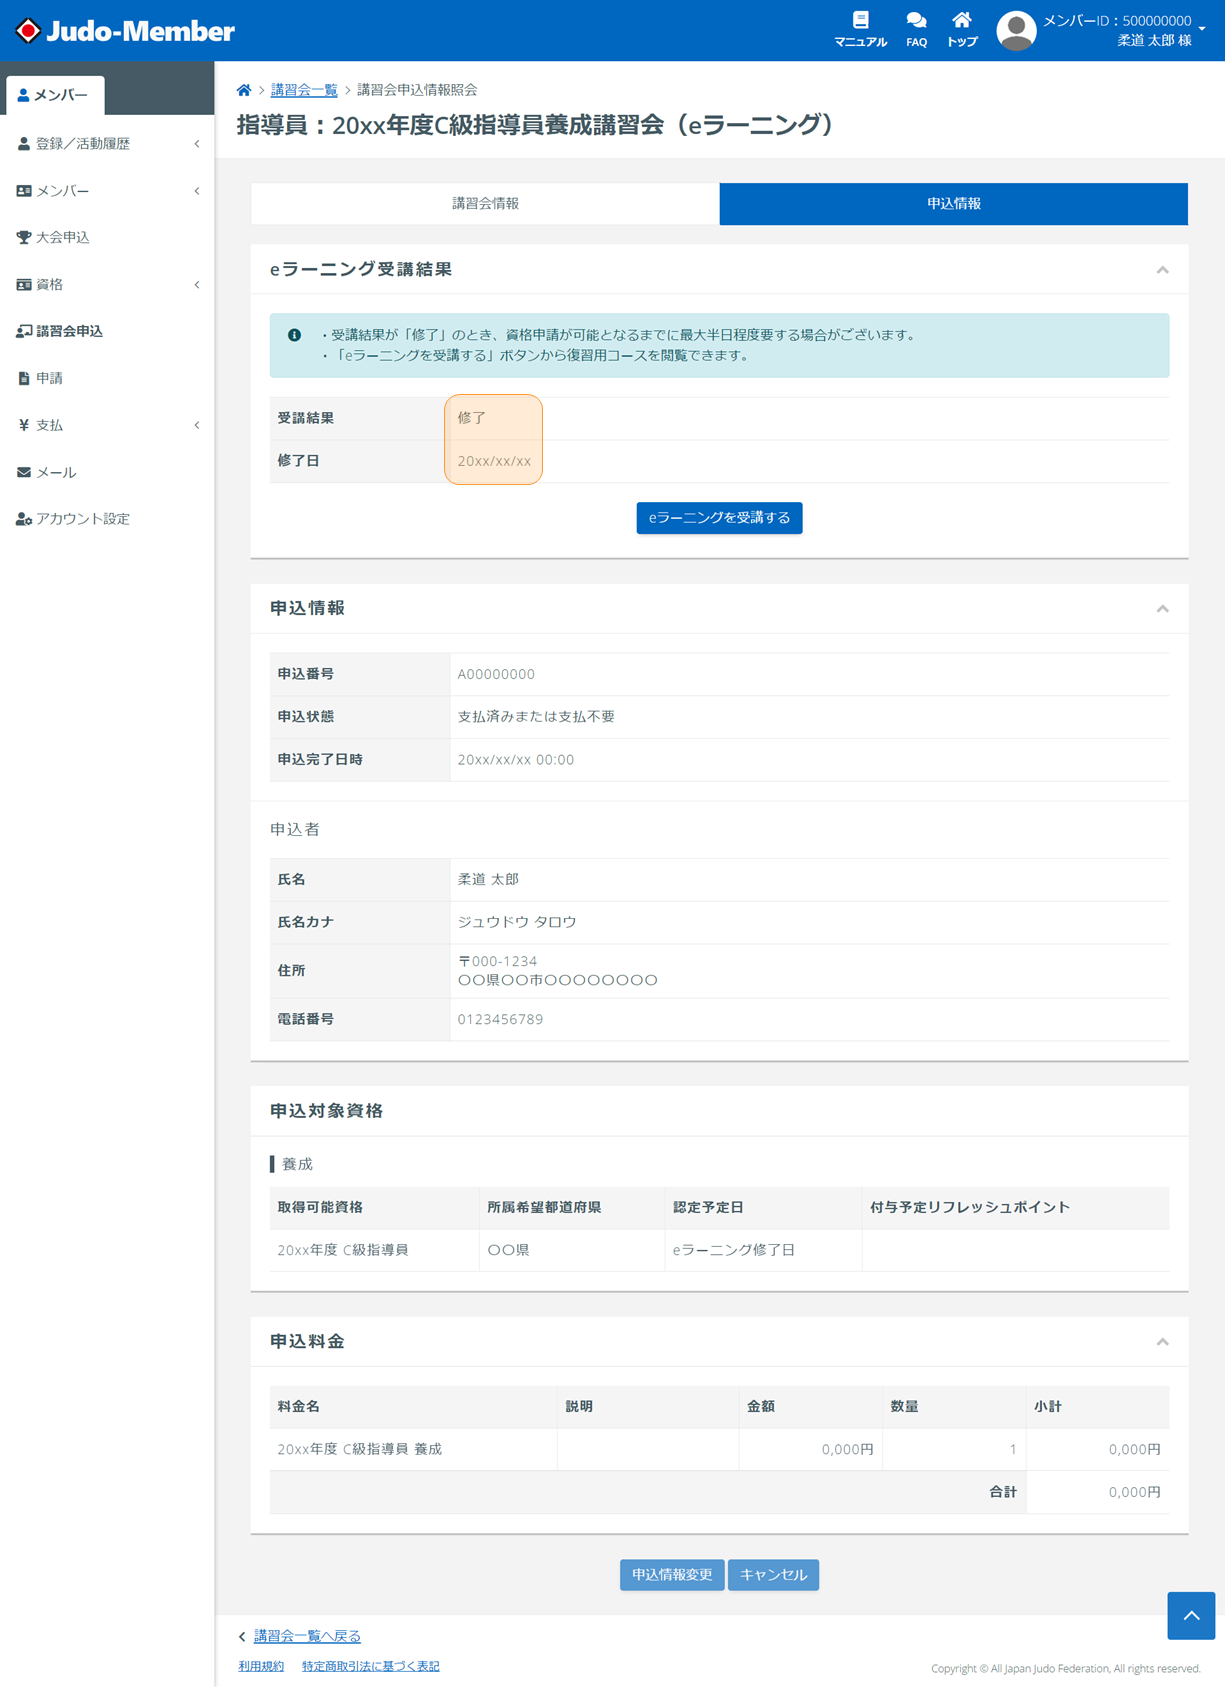
Task: Click the 講習会申込 sidebar icon
Action: coord(24,331)
